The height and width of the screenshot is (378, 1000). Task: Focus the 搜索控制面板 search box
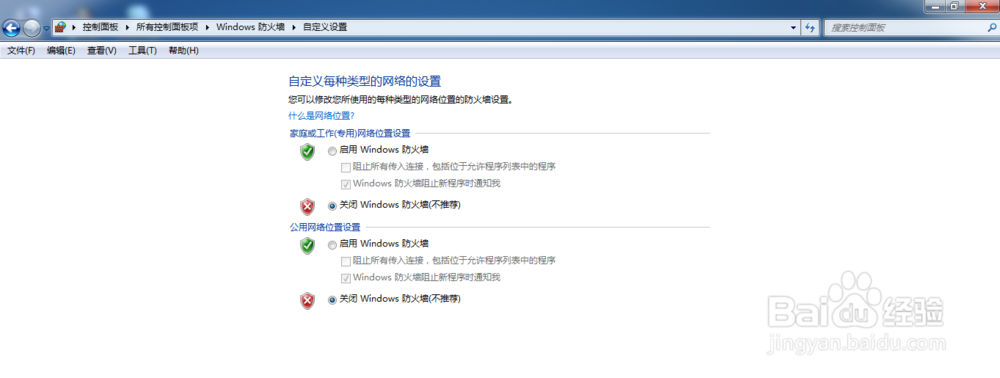906,27
